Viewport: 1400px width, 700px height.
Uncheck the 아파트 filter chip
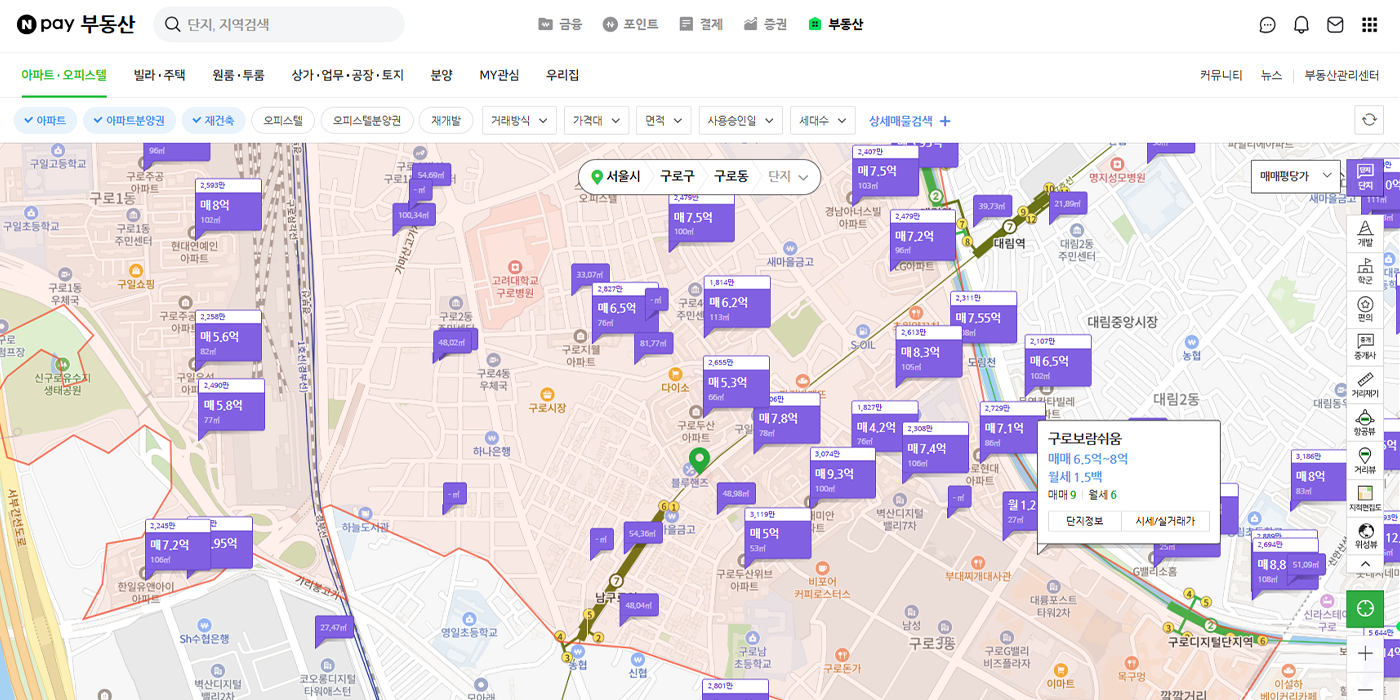tap(44, 120)
